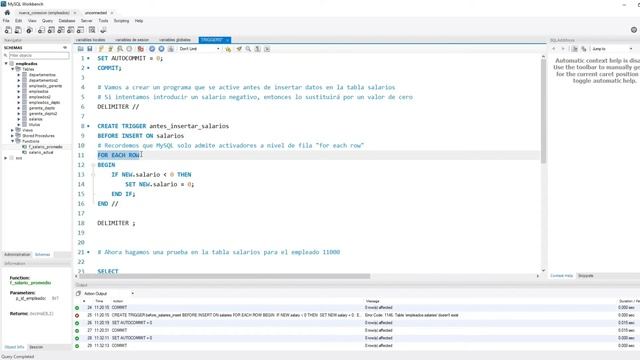Toggle invisible characters display

(258, 49)
